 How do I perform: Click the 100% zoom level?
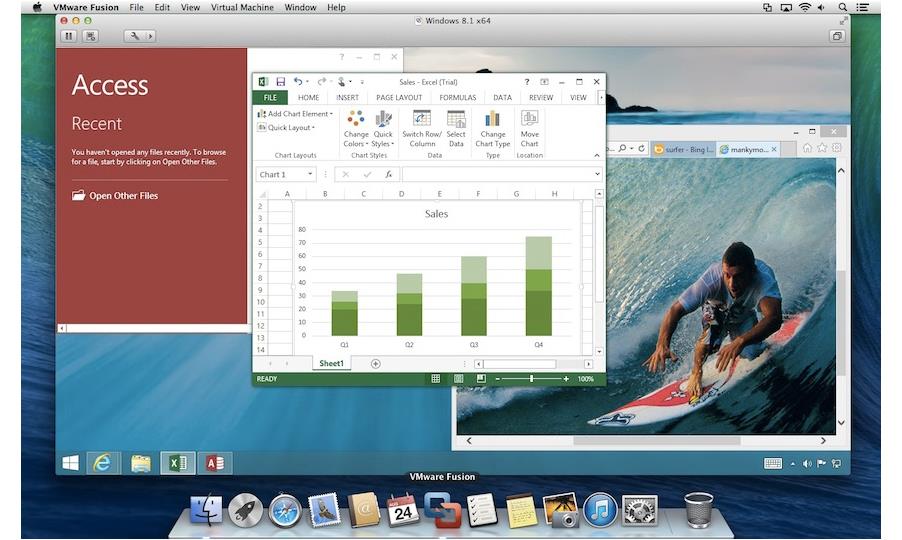click(586, 378)
